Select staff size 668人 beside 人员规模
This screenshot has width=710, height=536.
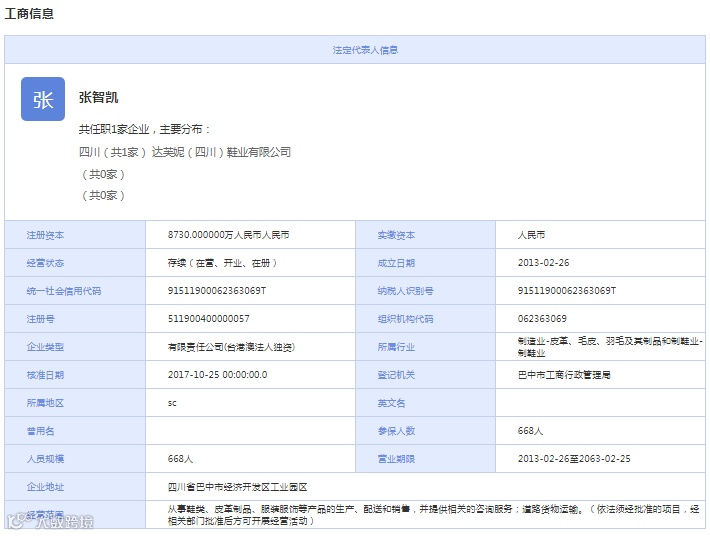(180, 459)
